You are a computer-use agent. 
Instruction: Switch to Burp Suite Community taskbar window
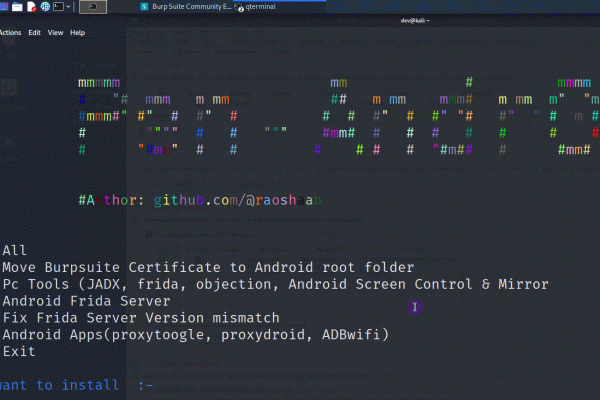186,7
